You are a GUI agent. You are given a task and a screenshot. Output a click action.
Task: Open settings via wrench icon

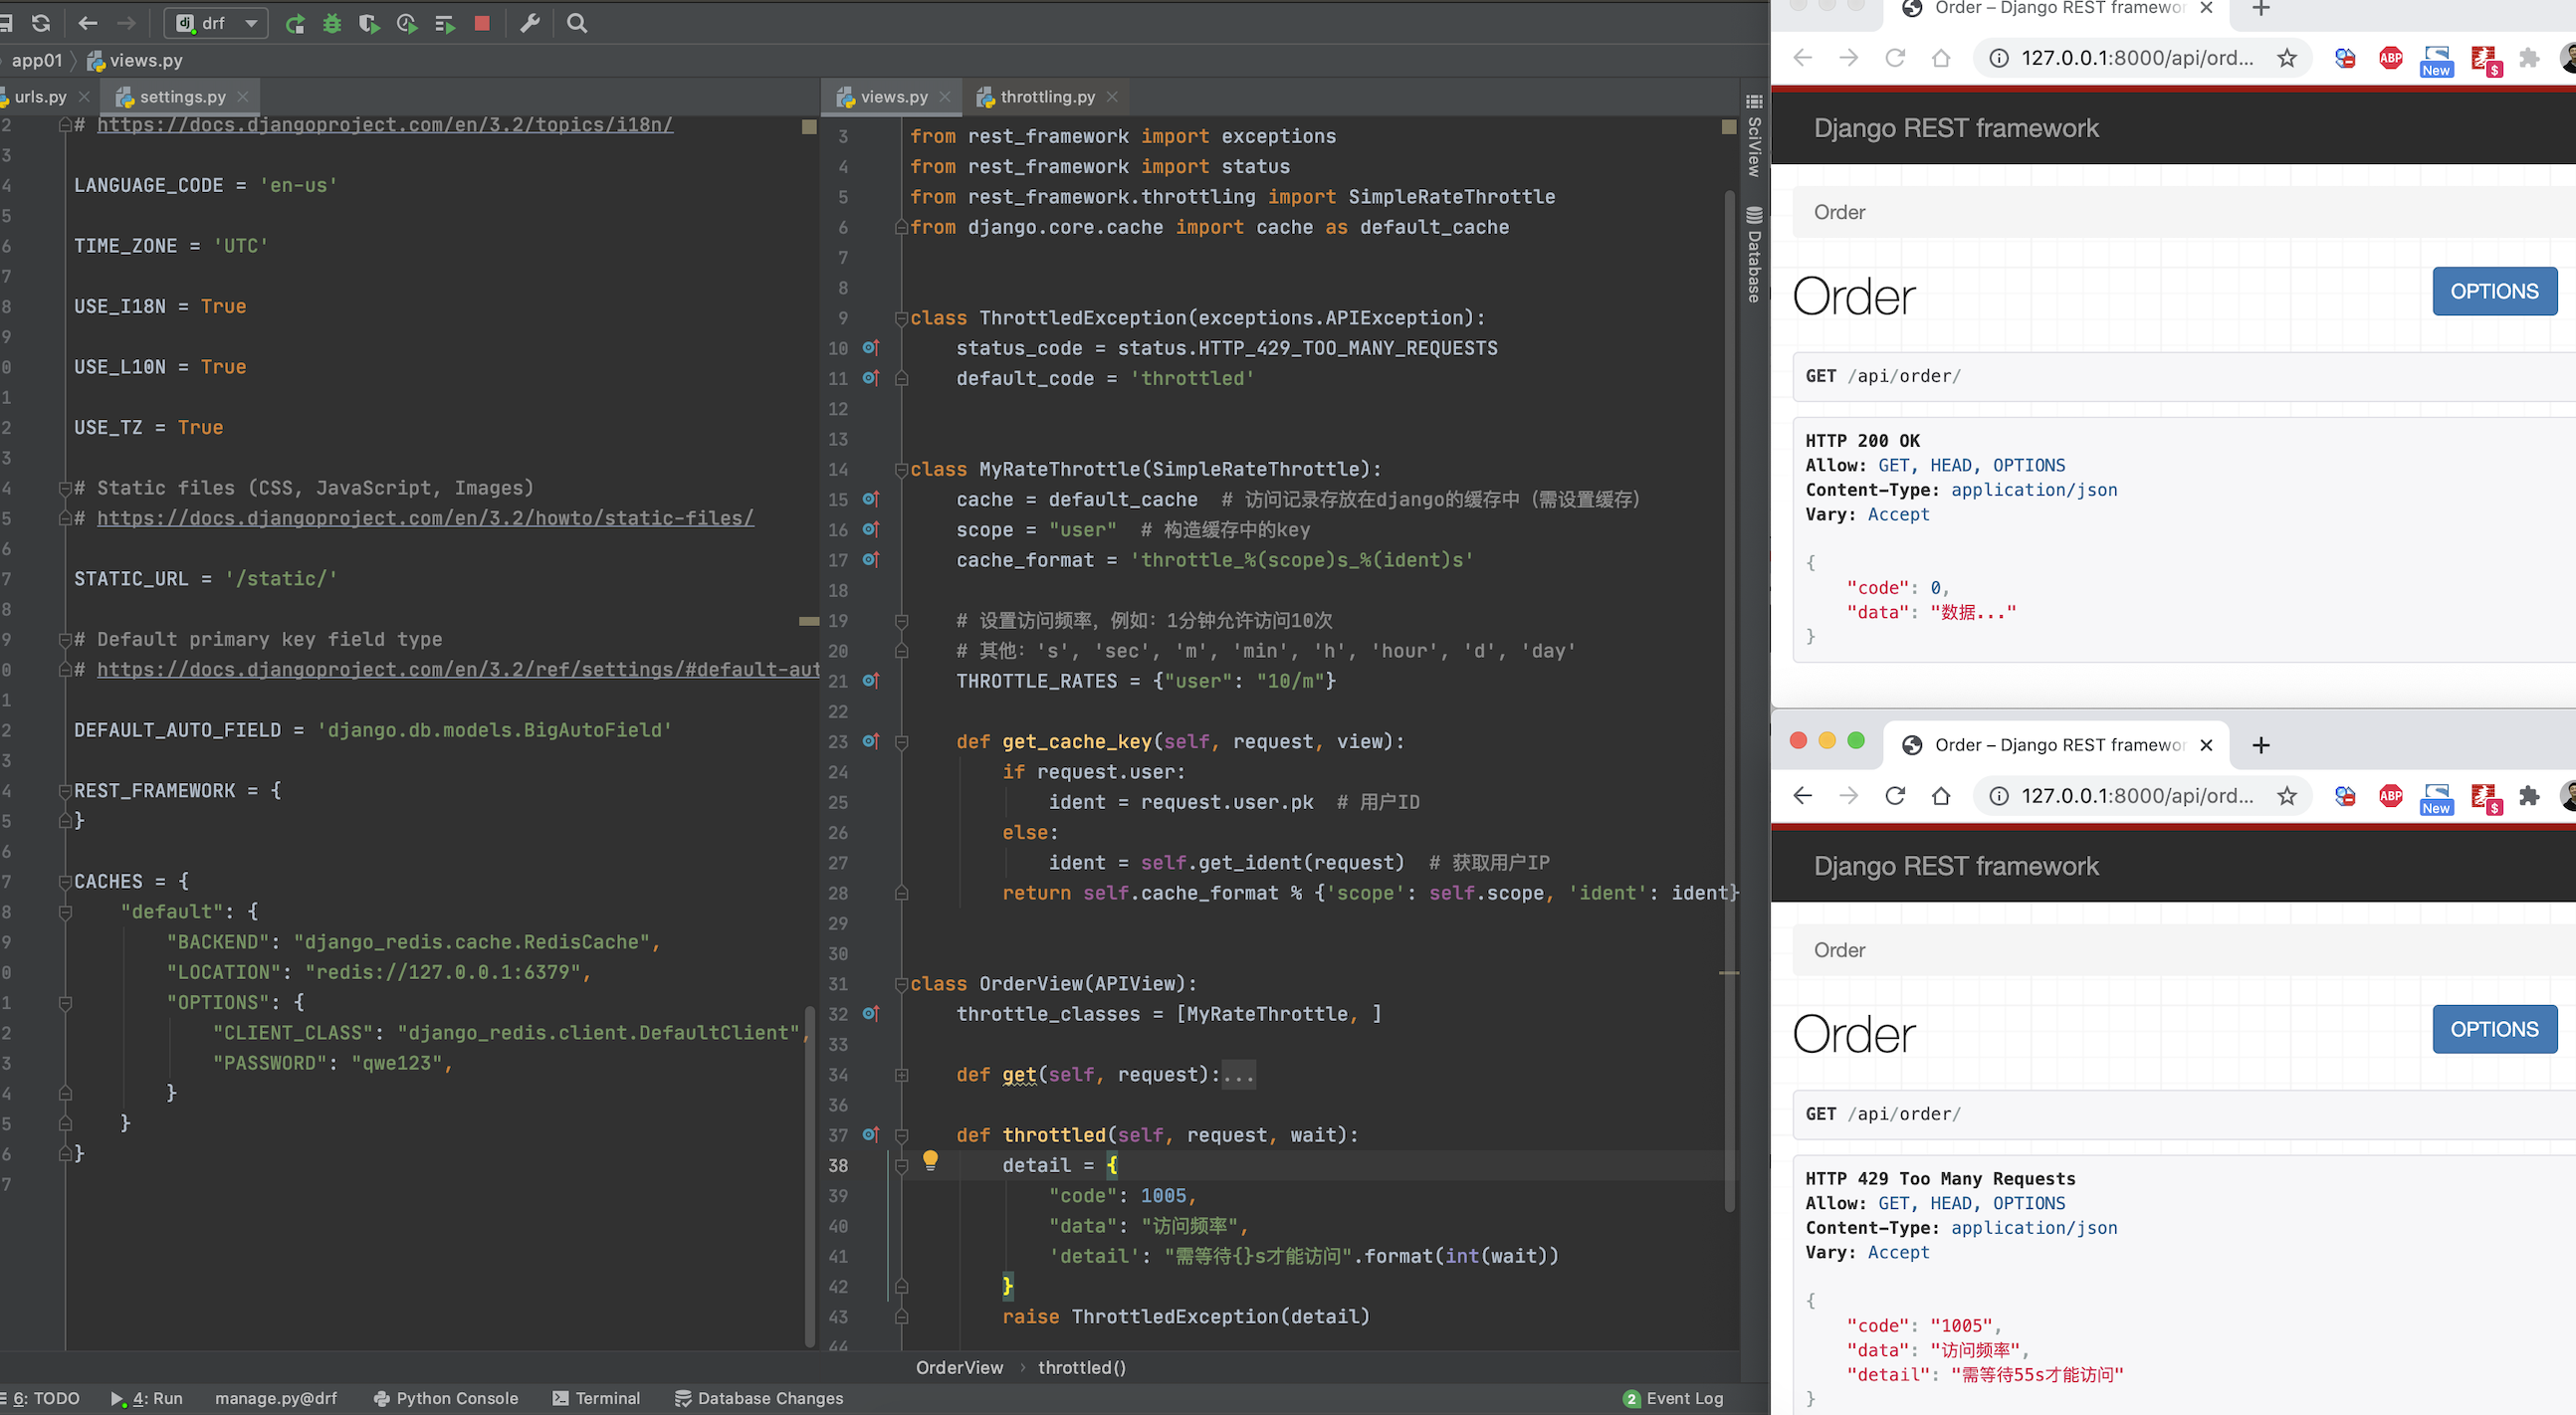click(530, 23)
